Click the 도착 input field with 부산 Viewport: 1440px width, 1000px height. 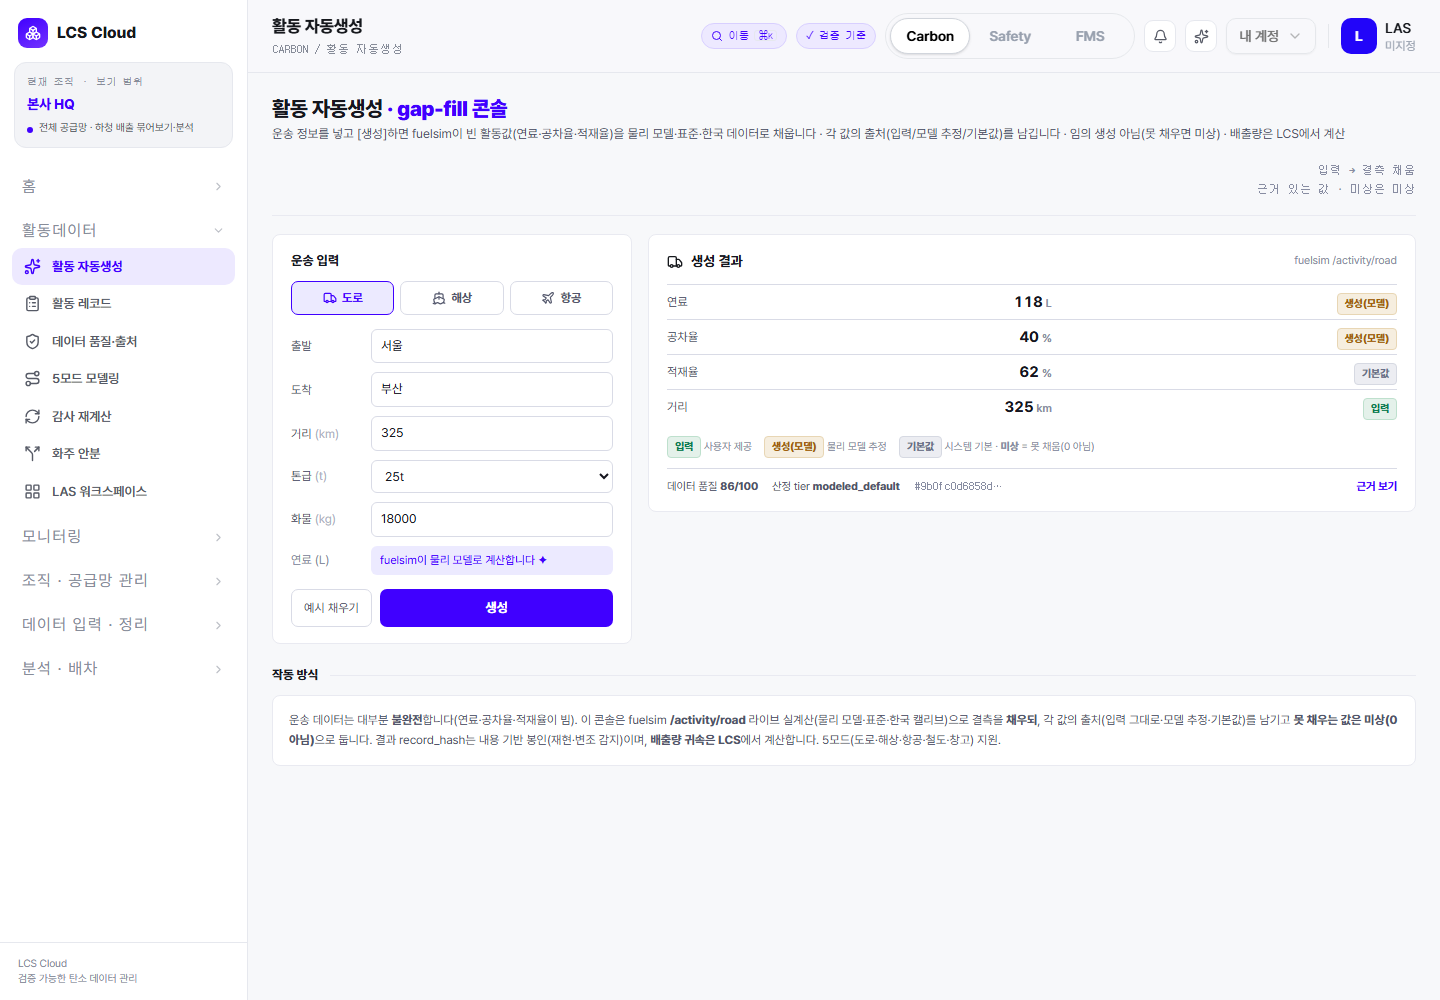tap(492, 389)
